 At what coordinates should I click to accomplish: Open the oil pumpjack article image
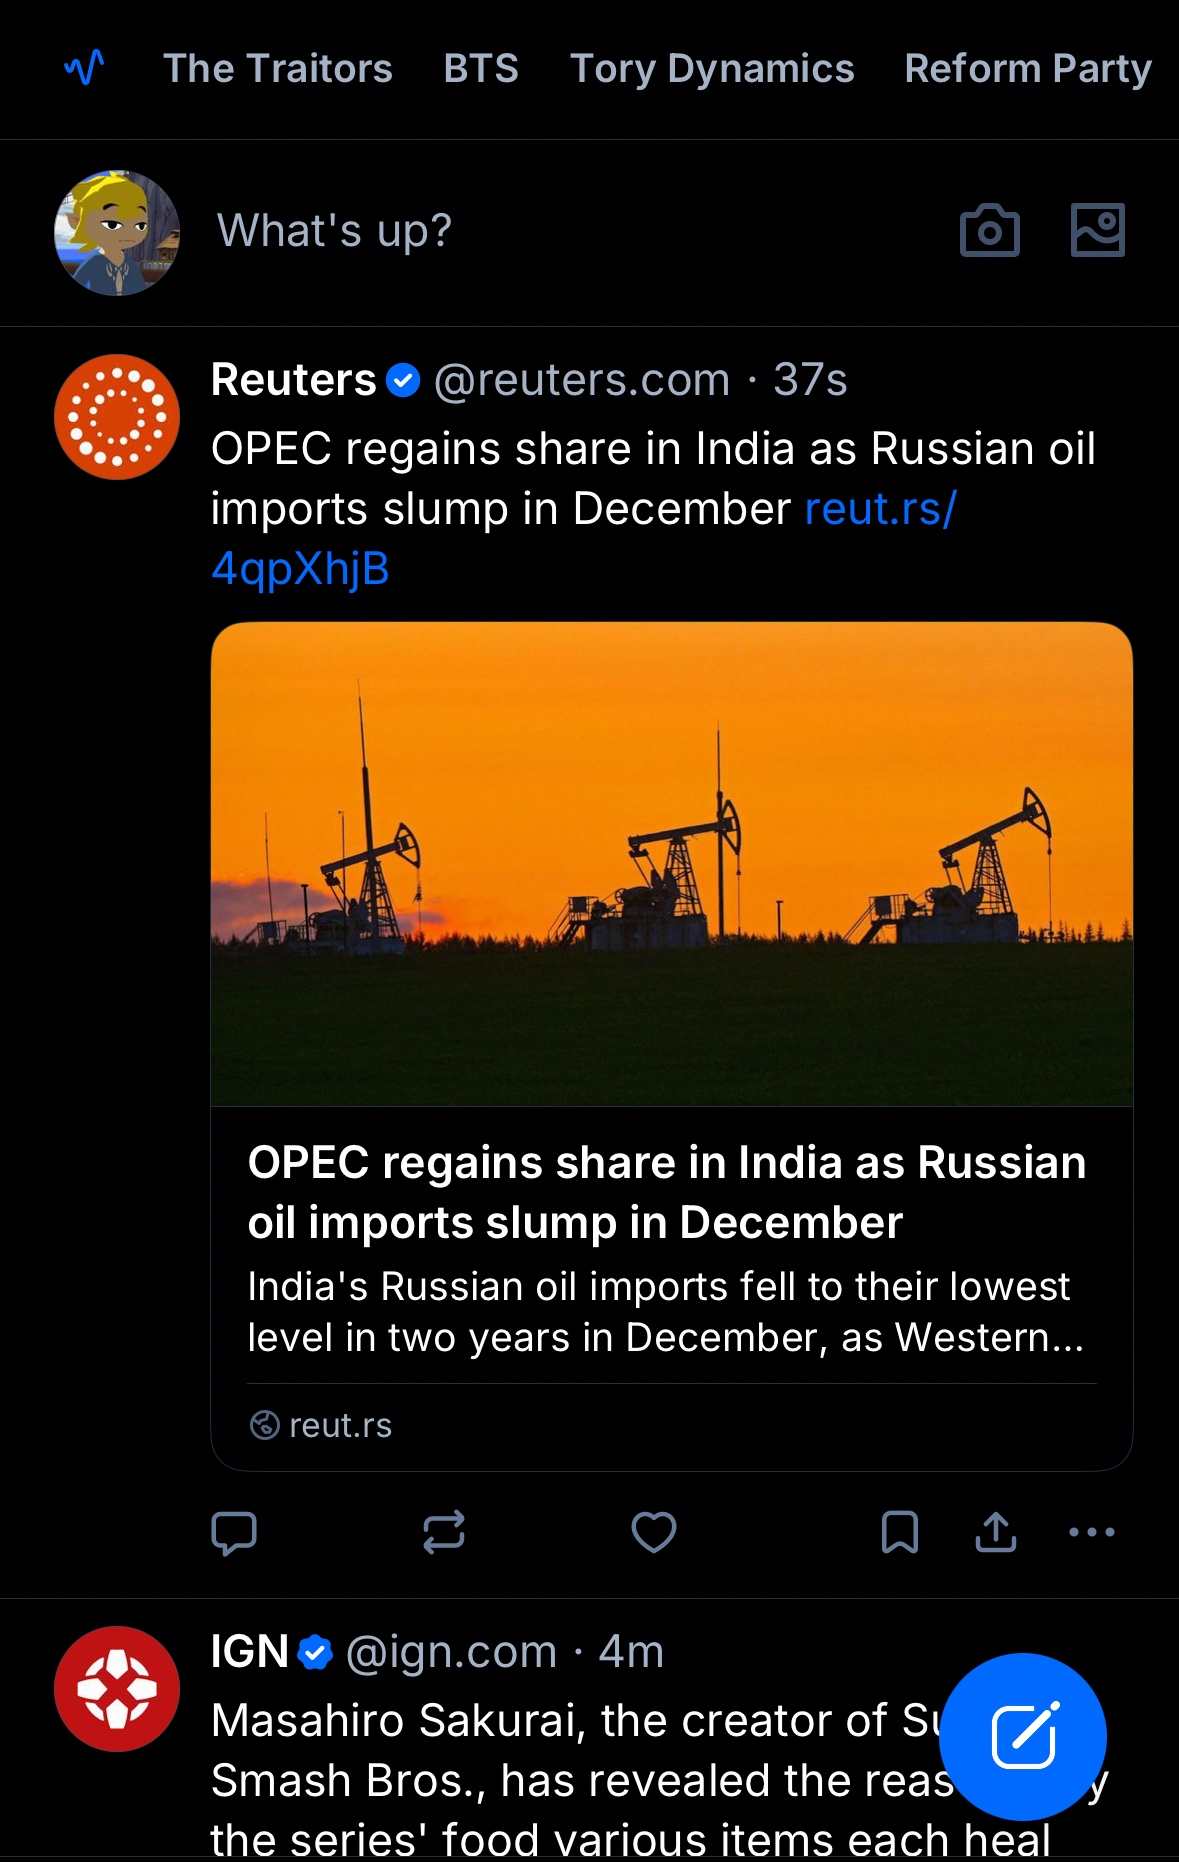671,864
